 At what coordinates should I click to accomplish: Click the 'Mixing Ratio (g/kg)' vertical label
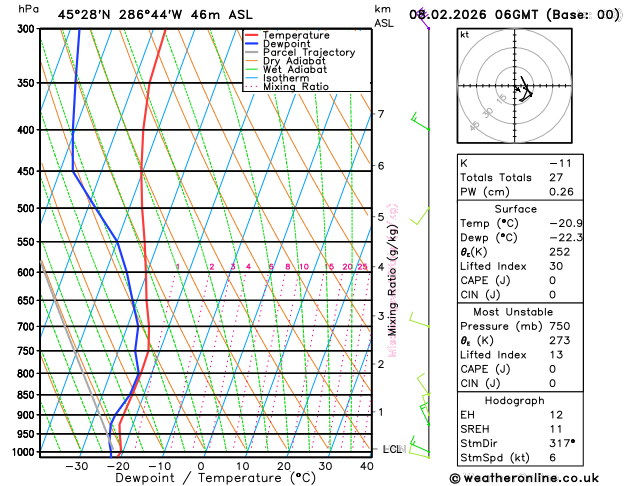coord(392,280)
